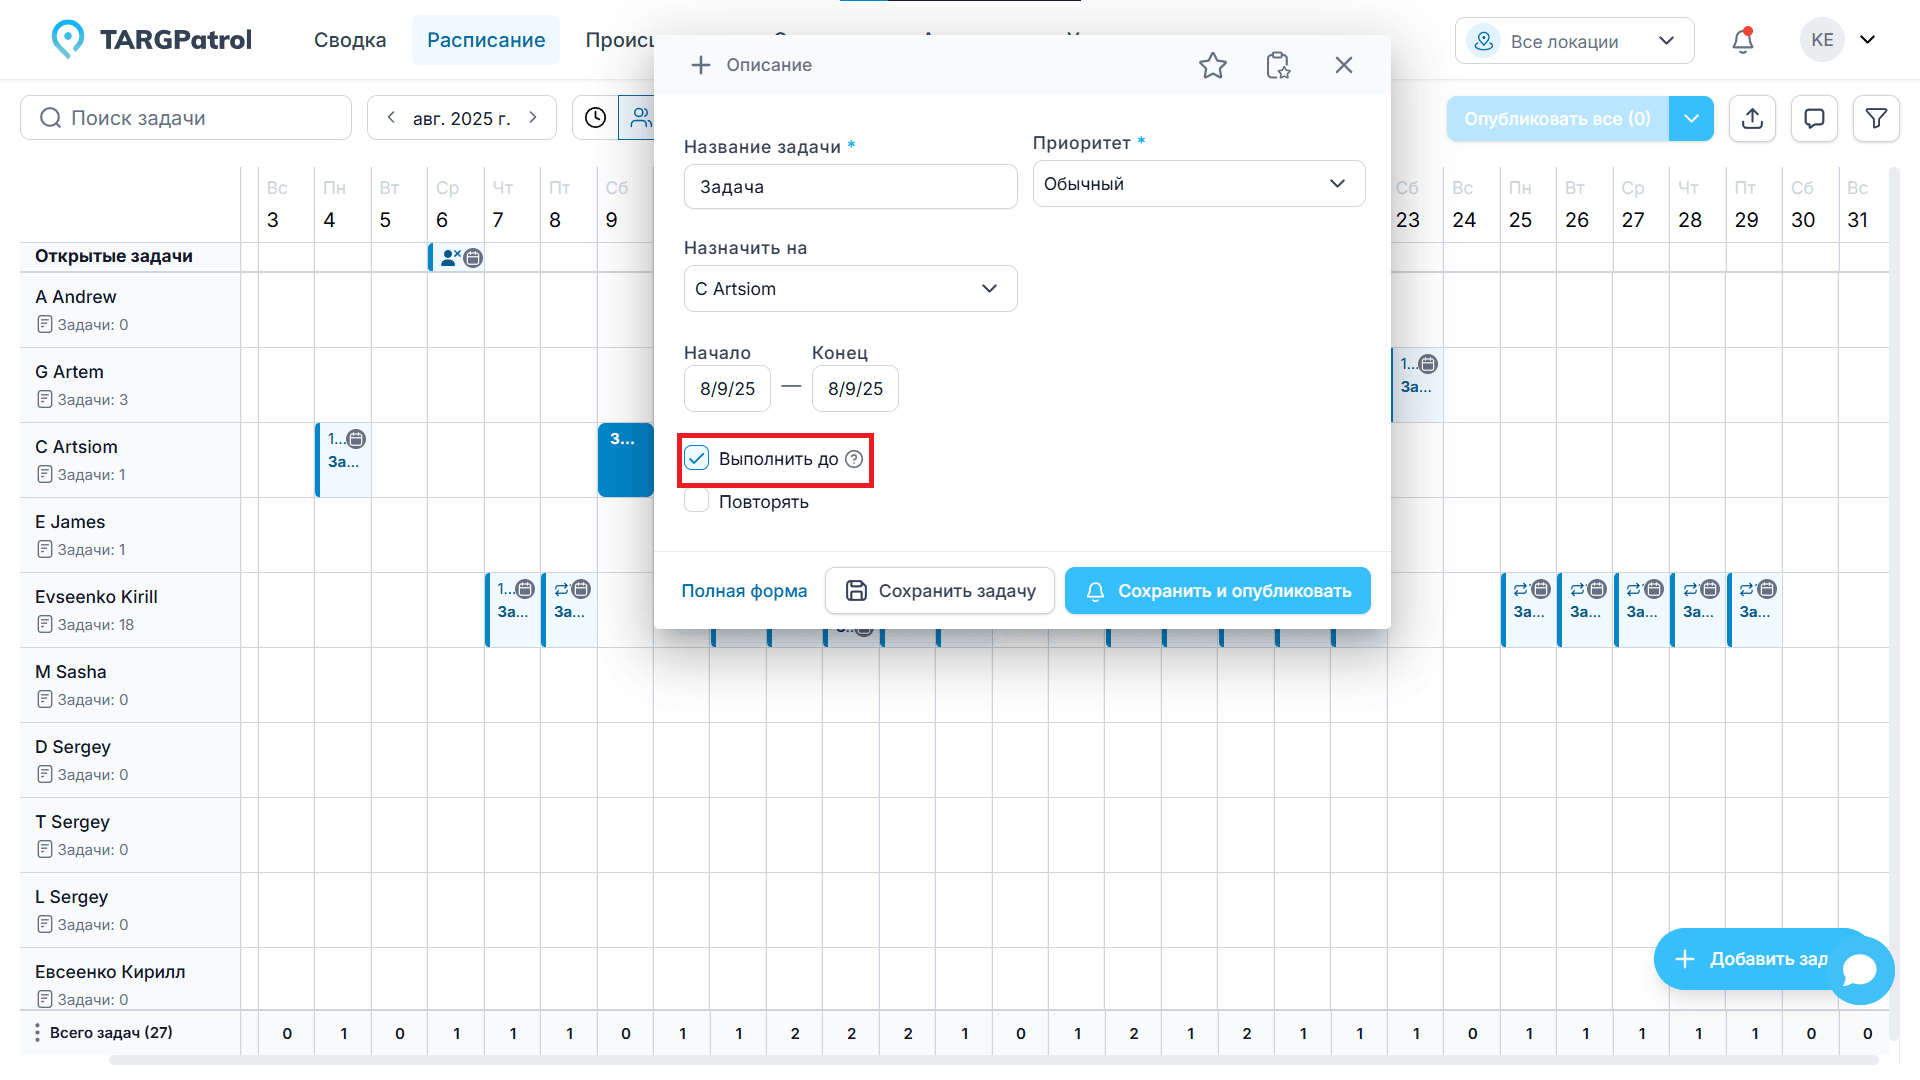Open the notifications bell
The image size is (1920, 1080).
1743,41
